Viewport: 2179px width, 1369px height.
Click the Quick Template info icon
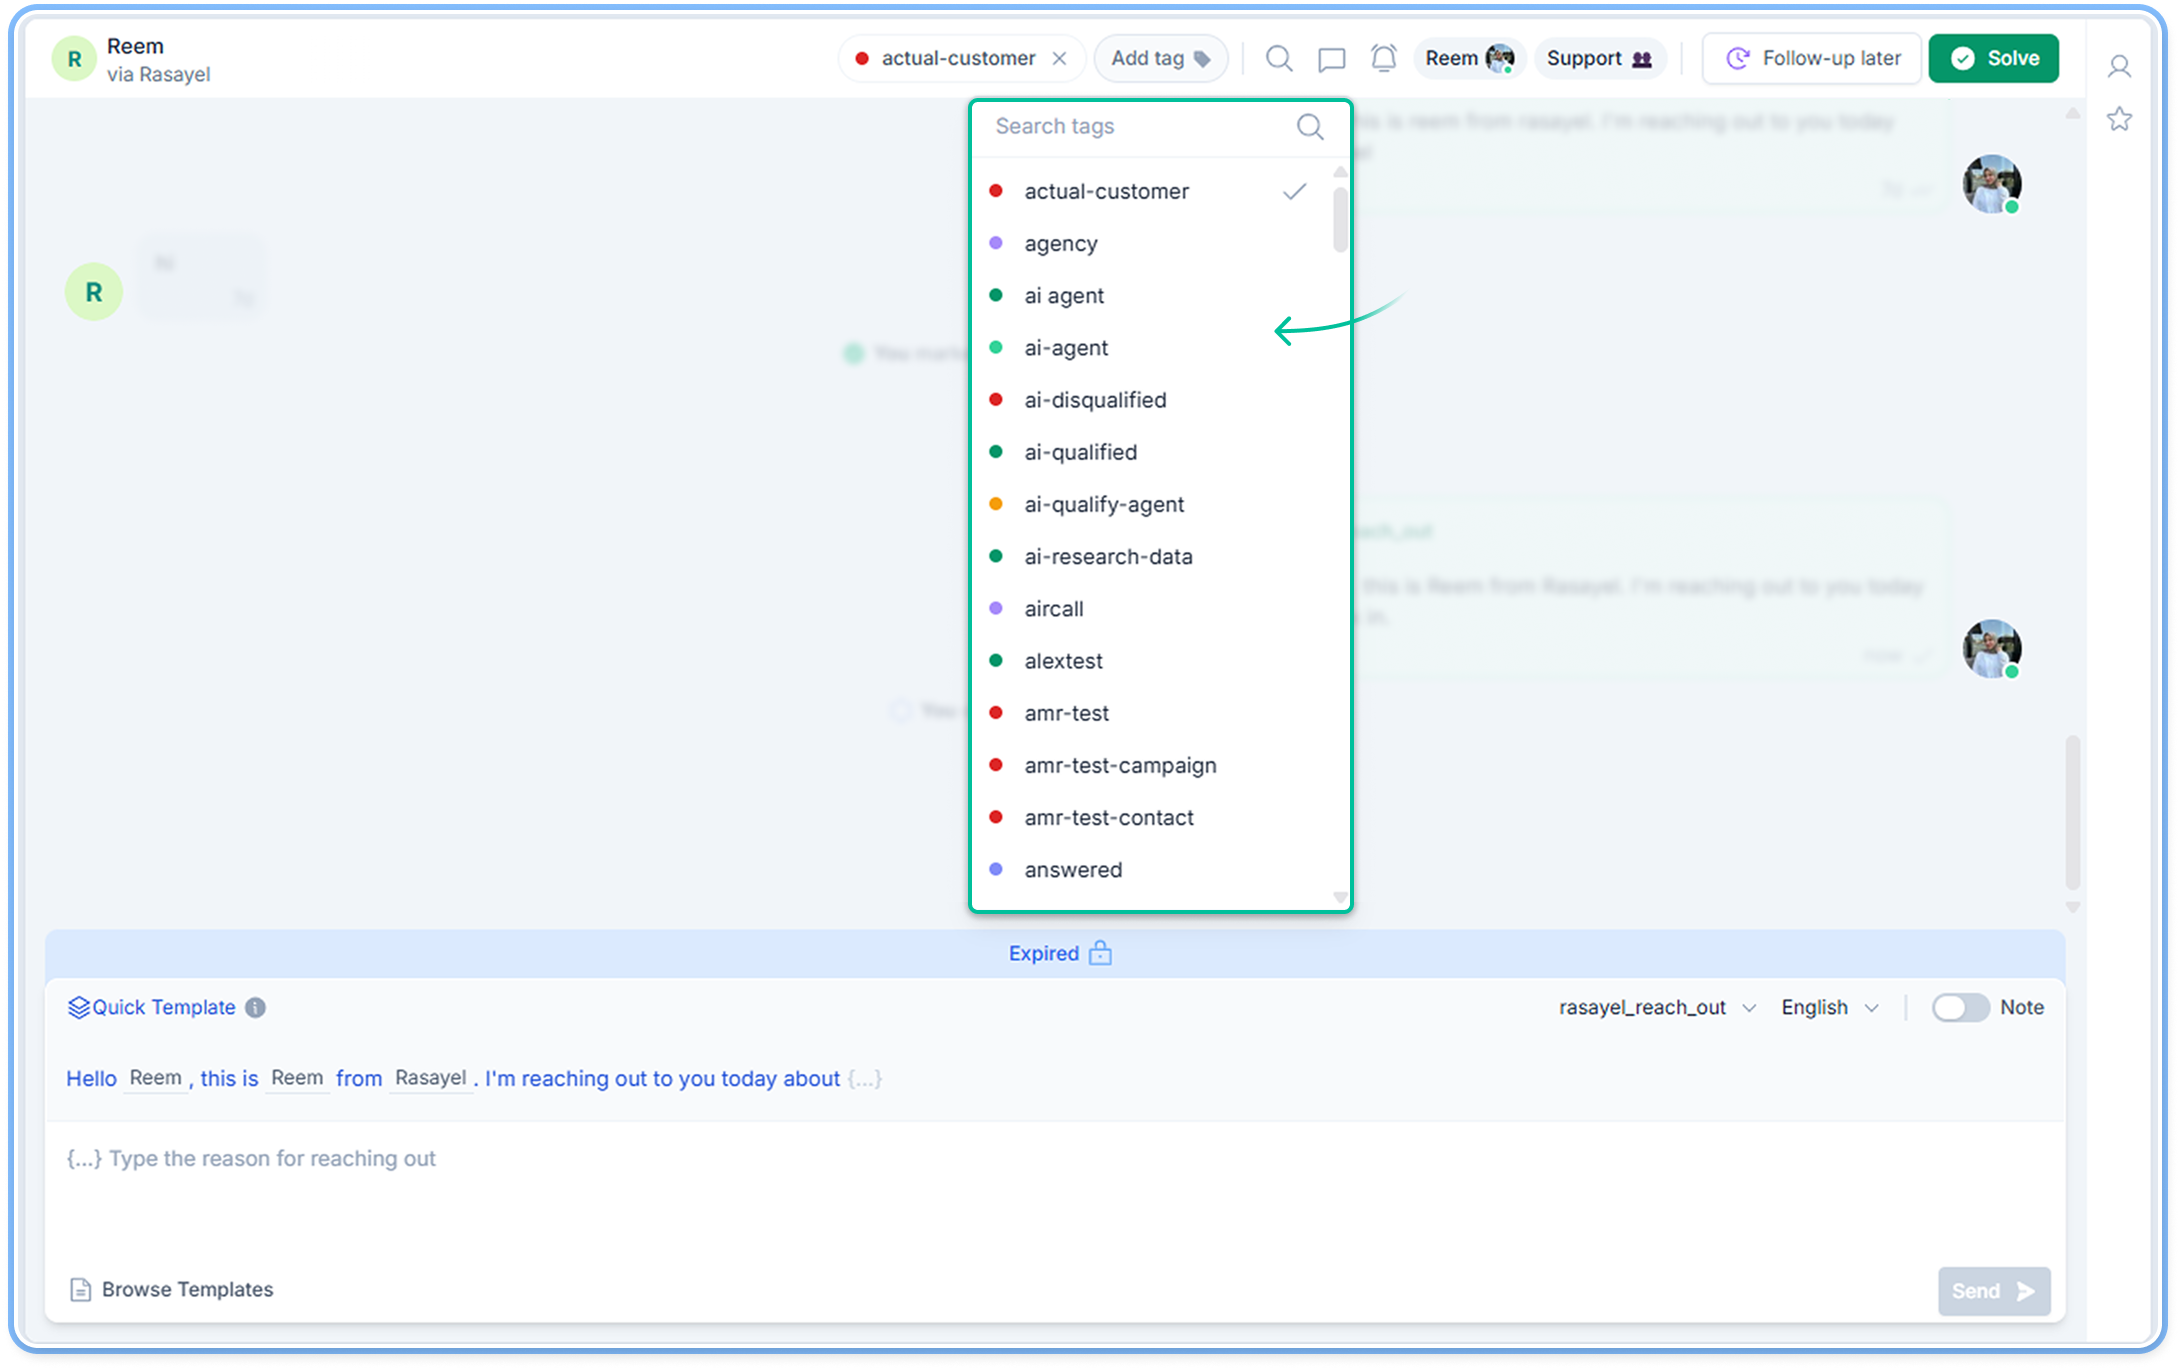256,1008
